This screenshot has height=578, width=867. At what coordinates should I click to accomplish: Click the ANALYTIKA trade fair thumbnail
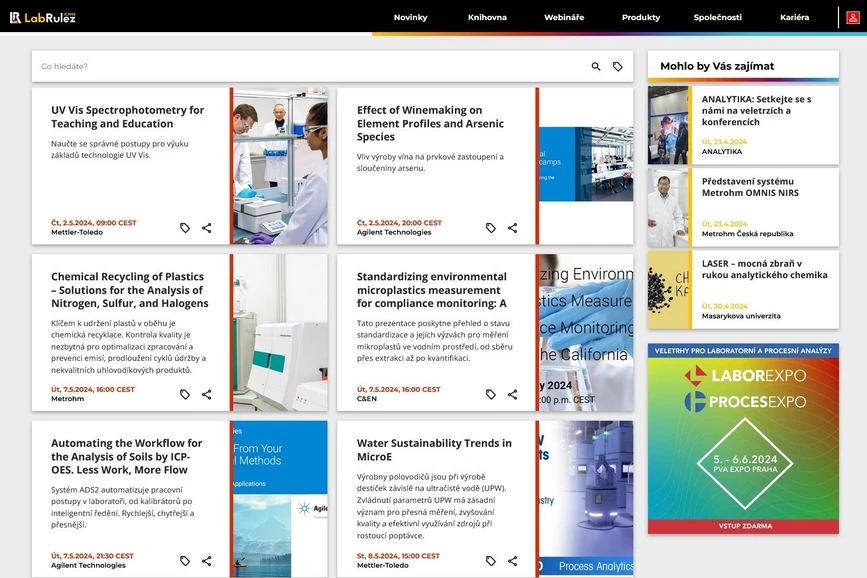pyautogui.click(x=668, y=125)
